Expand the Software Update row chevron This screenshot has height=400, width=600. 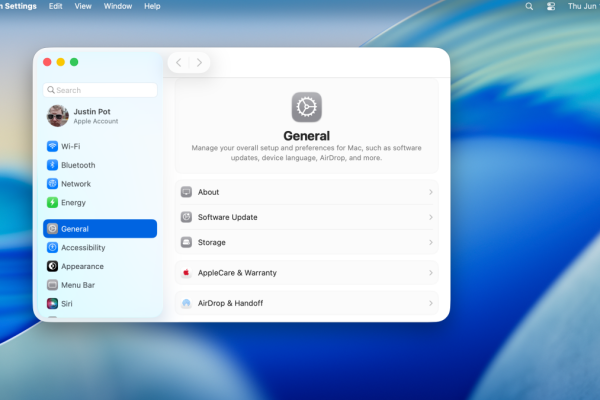coord(430,217)
